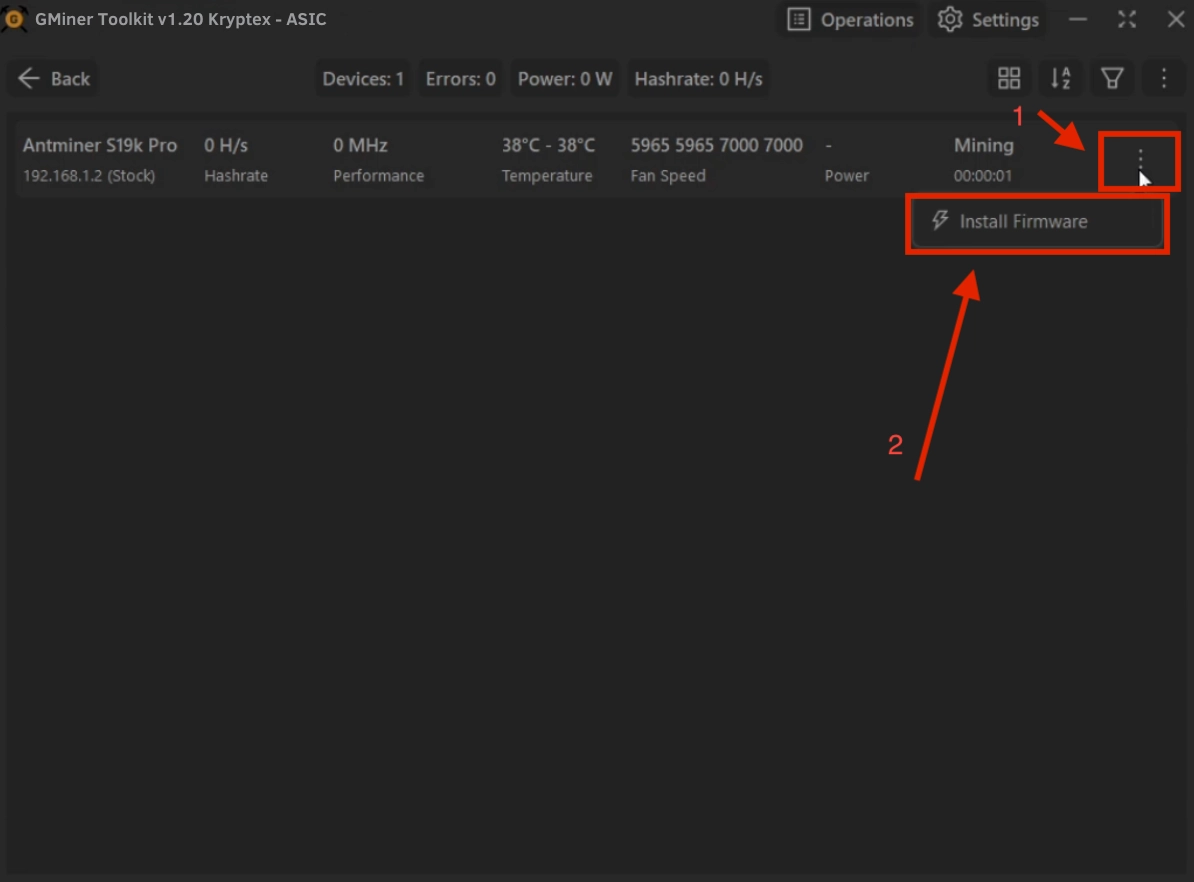Click the Operations list icon
This screenshot has height=882, width=1194.
pos(798,20)
